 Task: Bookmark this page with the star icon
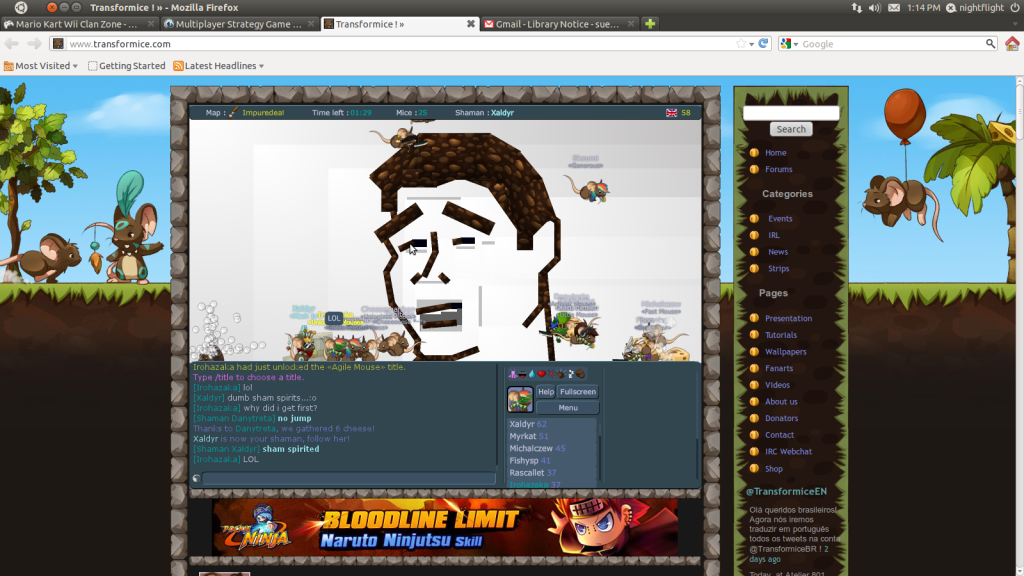741,44
